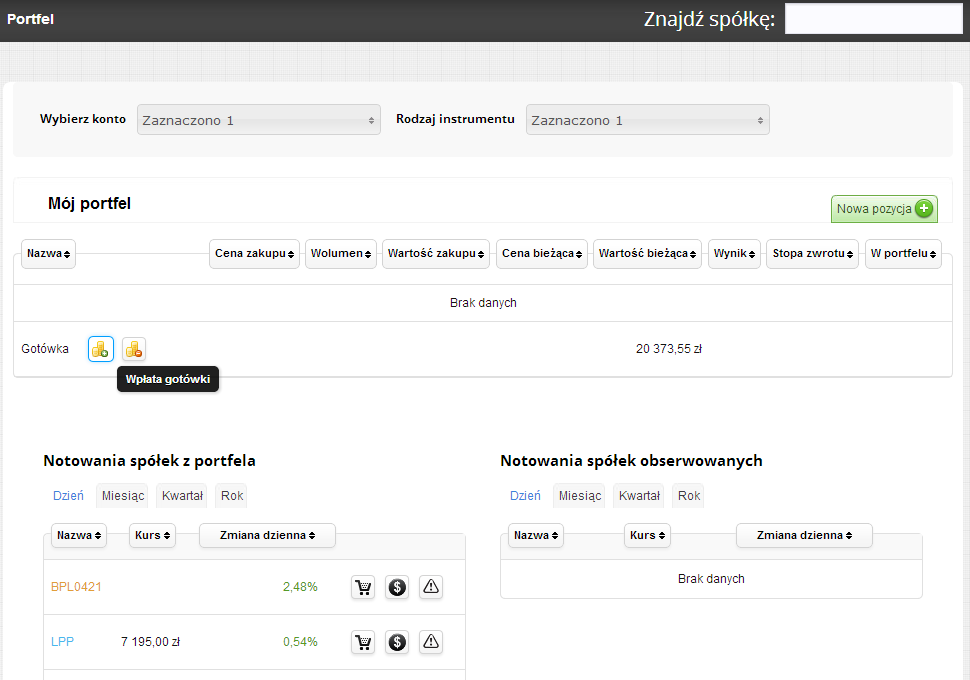
Task: Click the 0,54% daily change value
Action: [x=300, y=642]
